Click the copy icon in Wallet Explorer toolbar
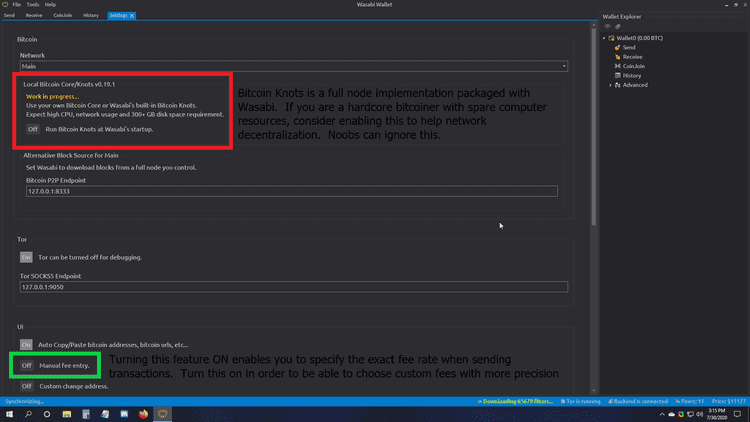 tap(618, 26)
